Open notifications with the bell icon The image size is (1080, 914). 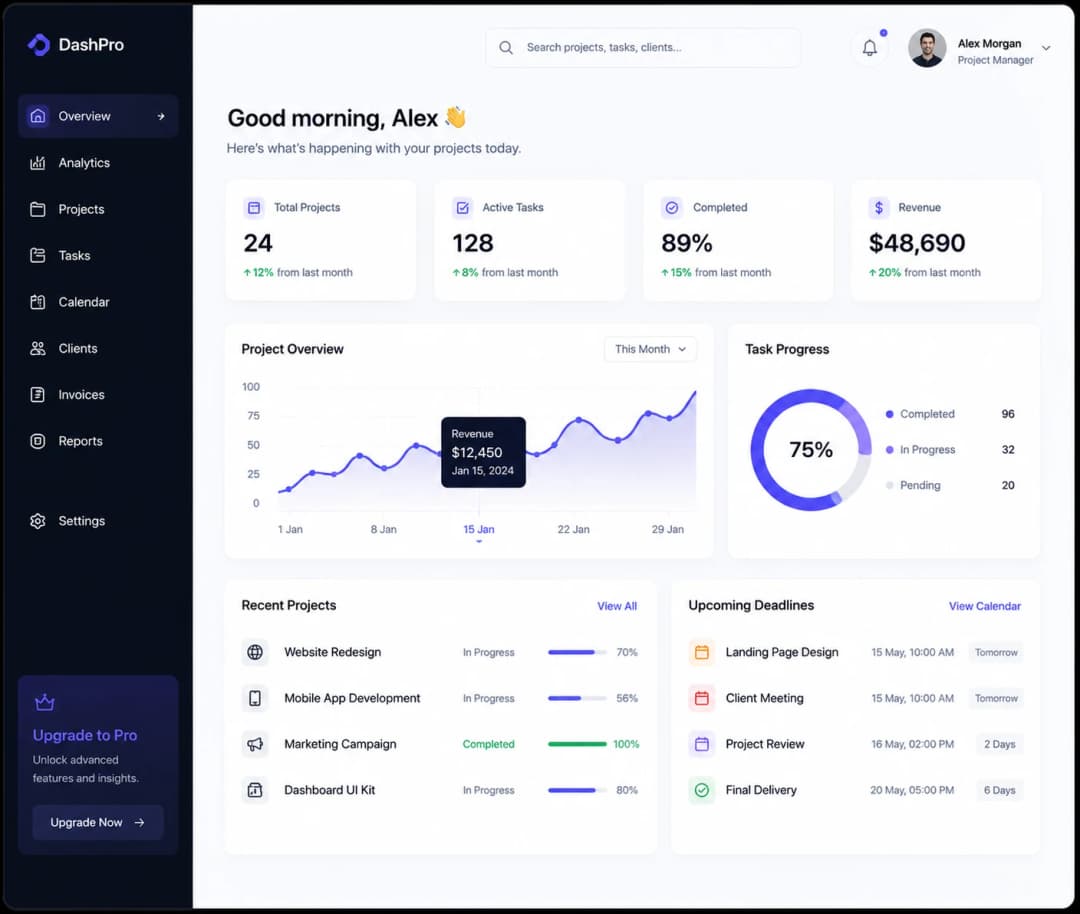coord(870,48)
